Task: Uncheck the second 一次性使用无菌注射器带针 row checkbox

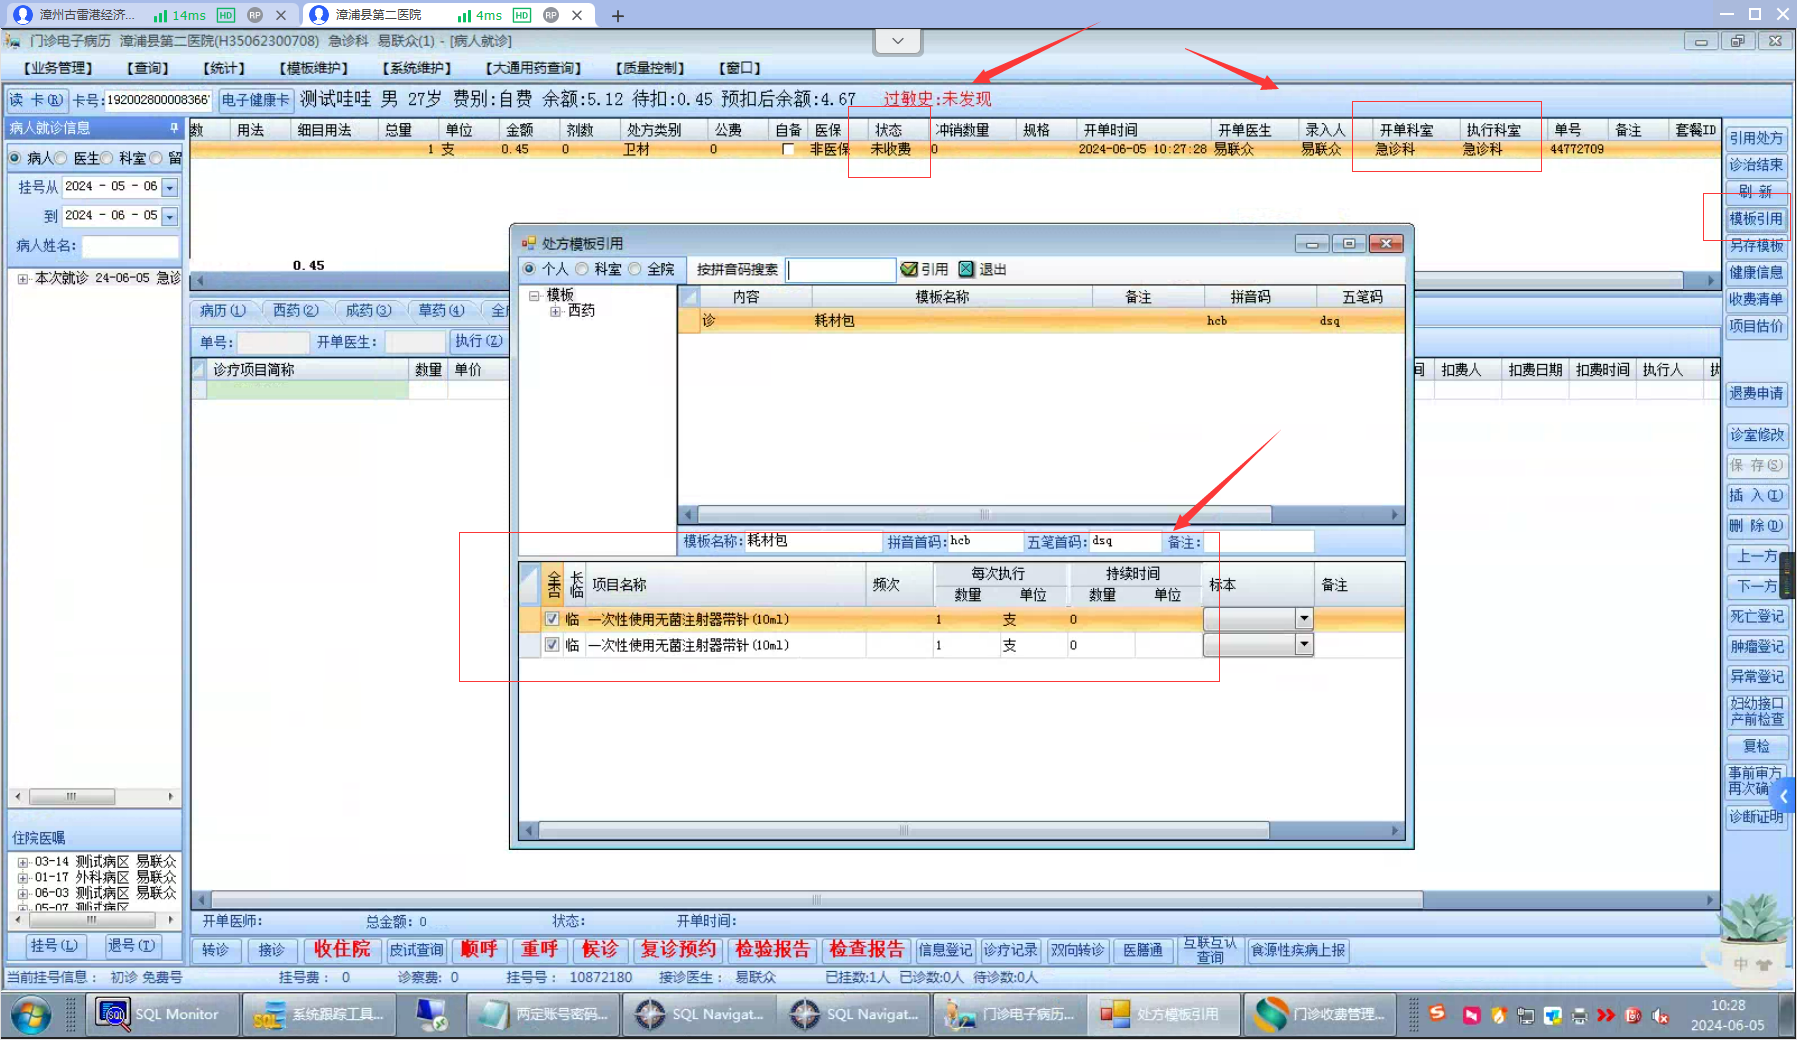Action: coord(552,645)
